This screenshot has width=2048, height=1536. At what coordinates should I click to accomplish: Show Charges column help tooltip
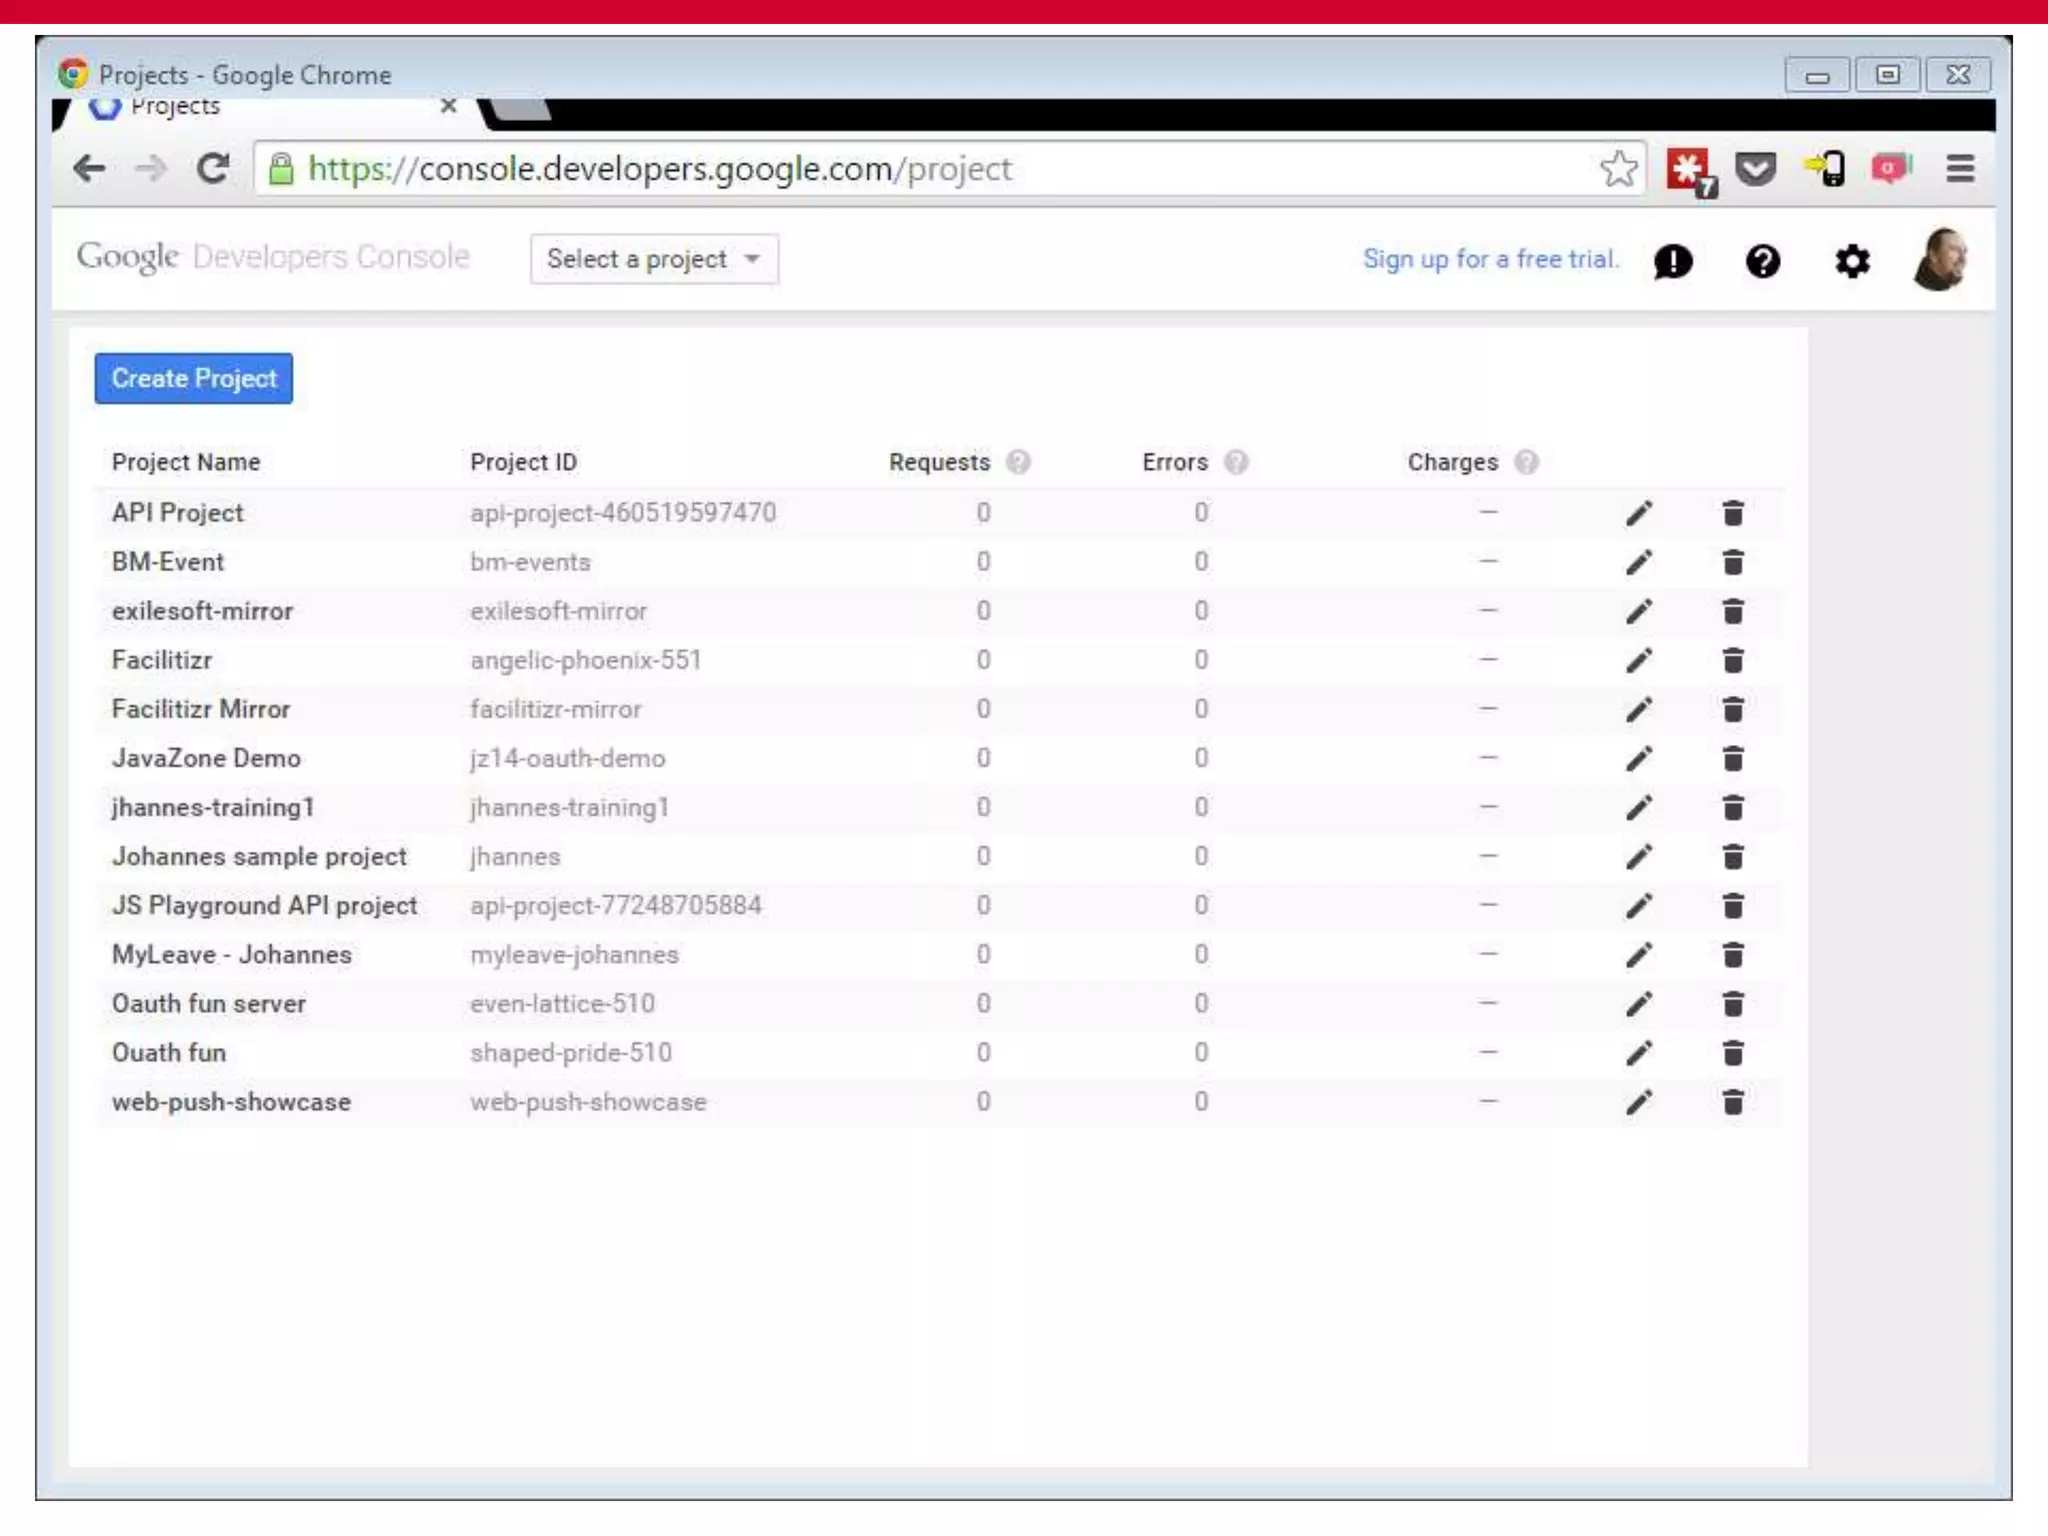point(1526,462)
